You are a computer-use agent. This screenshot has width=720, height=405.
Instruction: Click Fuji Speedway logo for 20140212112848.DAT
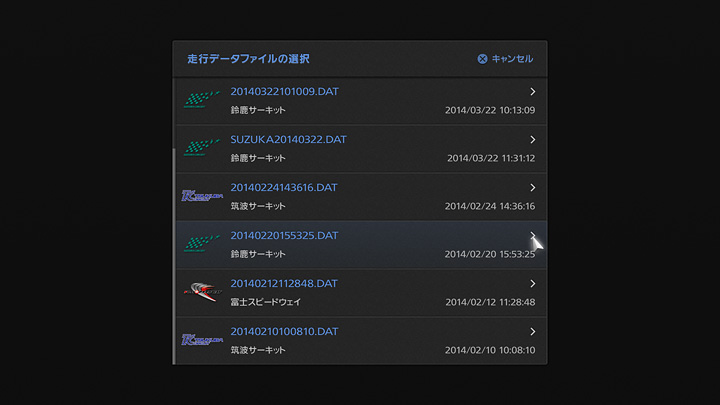201,292
